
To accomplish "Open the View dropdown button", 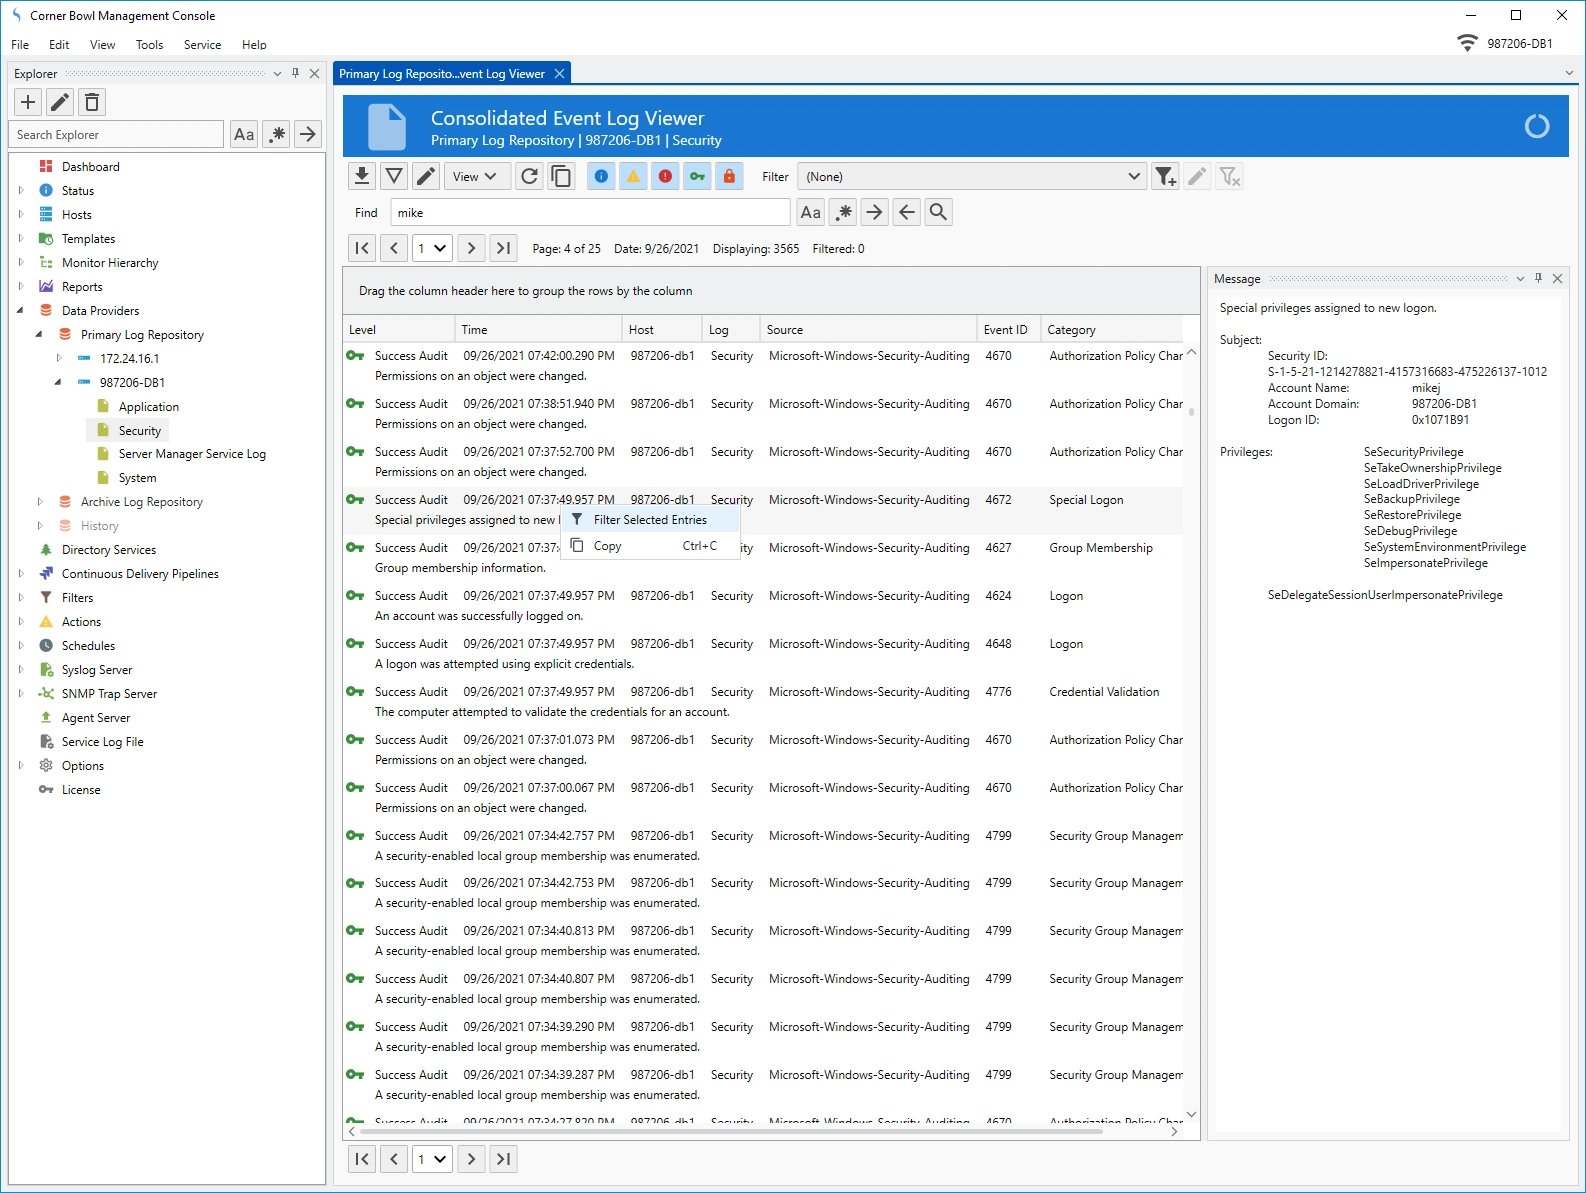I will (476, 177).
